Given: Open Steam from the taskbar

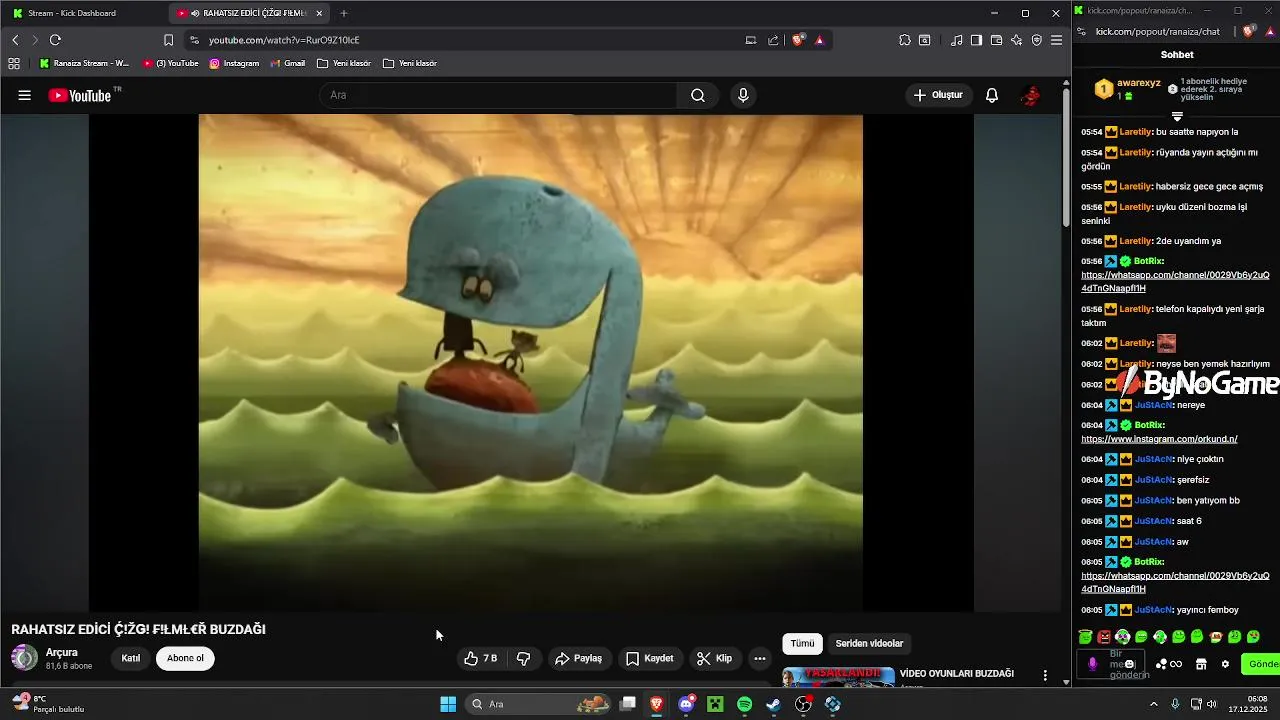Looking at the screenshot, I should coord(773,704).
